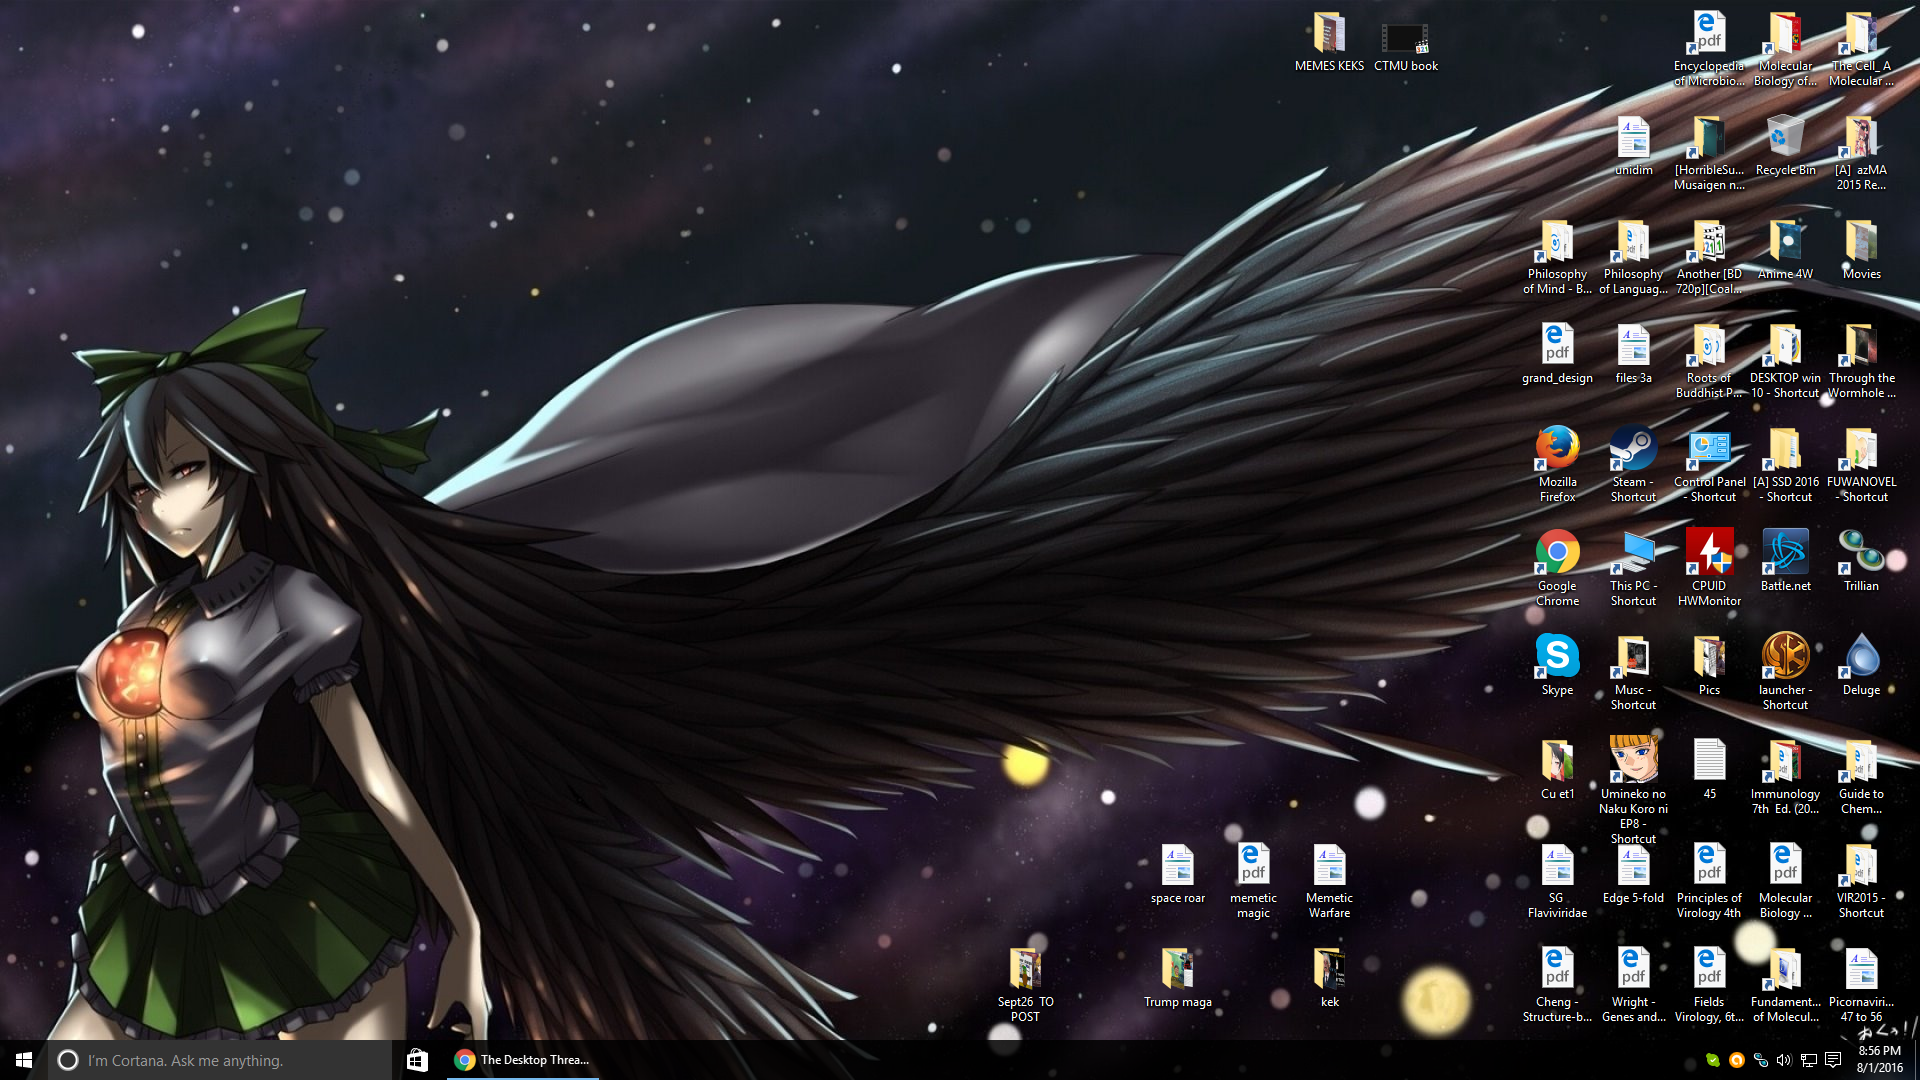
Task: Select the SG Flaviviridae document
Action: (x=1557, y=881)
